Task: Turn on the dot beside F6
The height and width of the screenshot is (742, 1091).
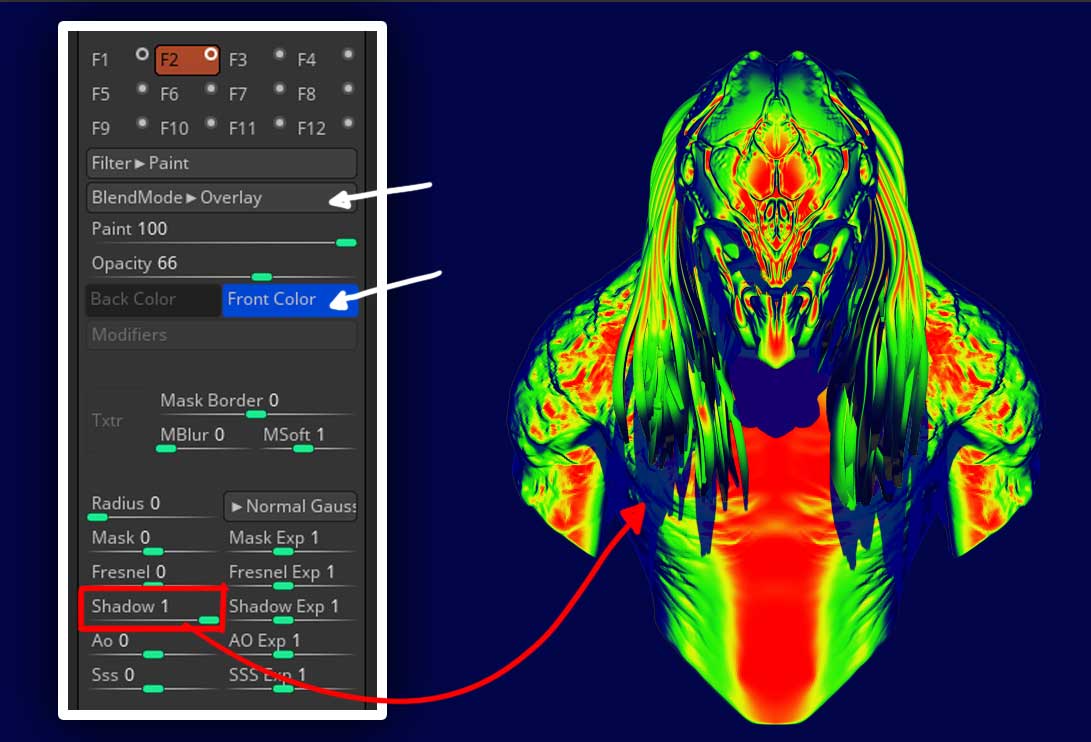Action: (x=210, y=88)
